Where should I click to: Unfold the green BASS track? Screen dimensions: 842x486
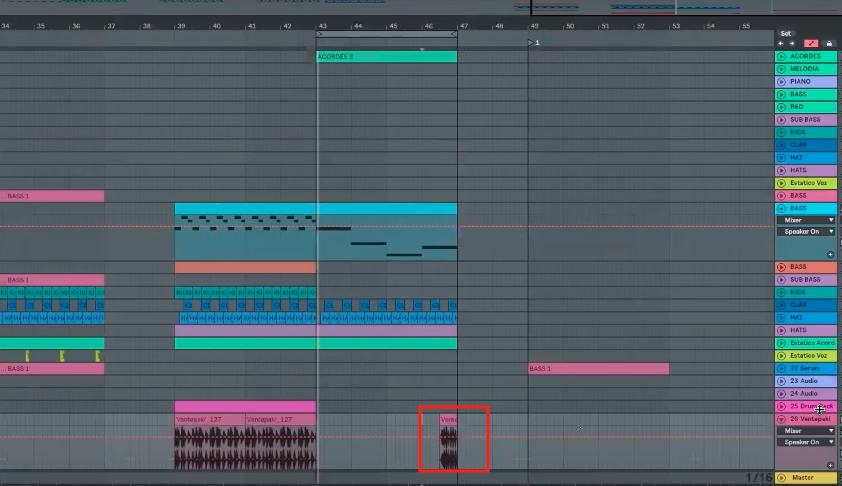coord(781,95)
